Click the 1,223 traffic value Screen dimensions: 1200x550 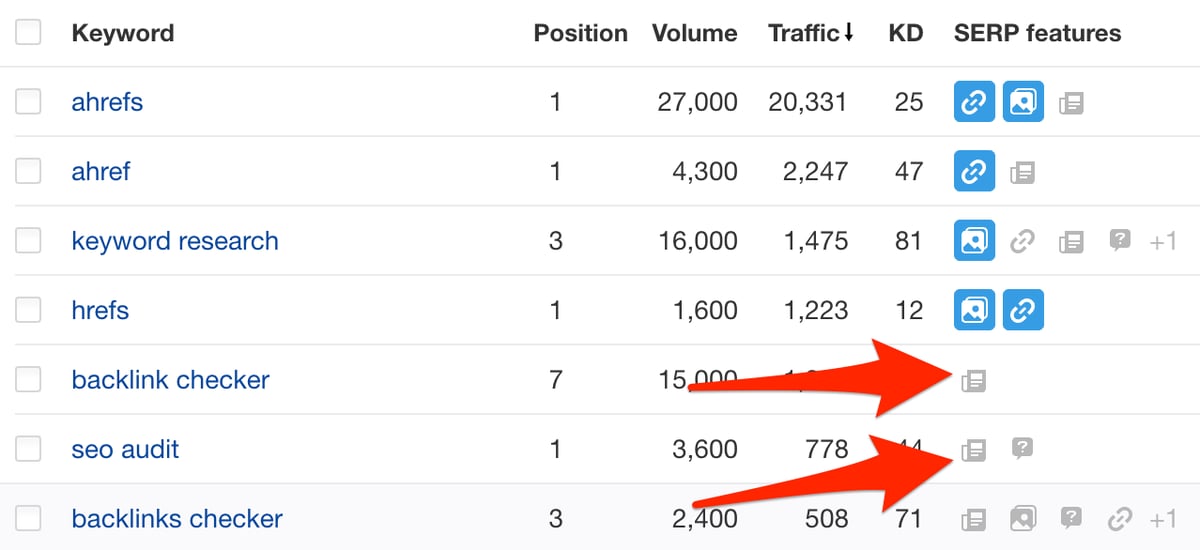tap(815, 311)
